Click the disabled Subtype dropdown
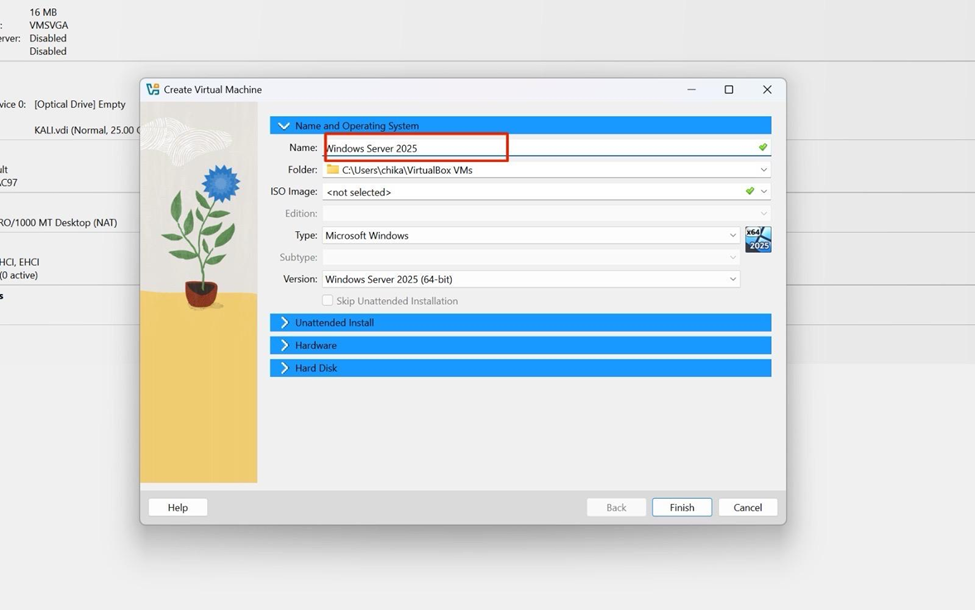The width and height of the screenshot is (975, 610). (530, 257)
